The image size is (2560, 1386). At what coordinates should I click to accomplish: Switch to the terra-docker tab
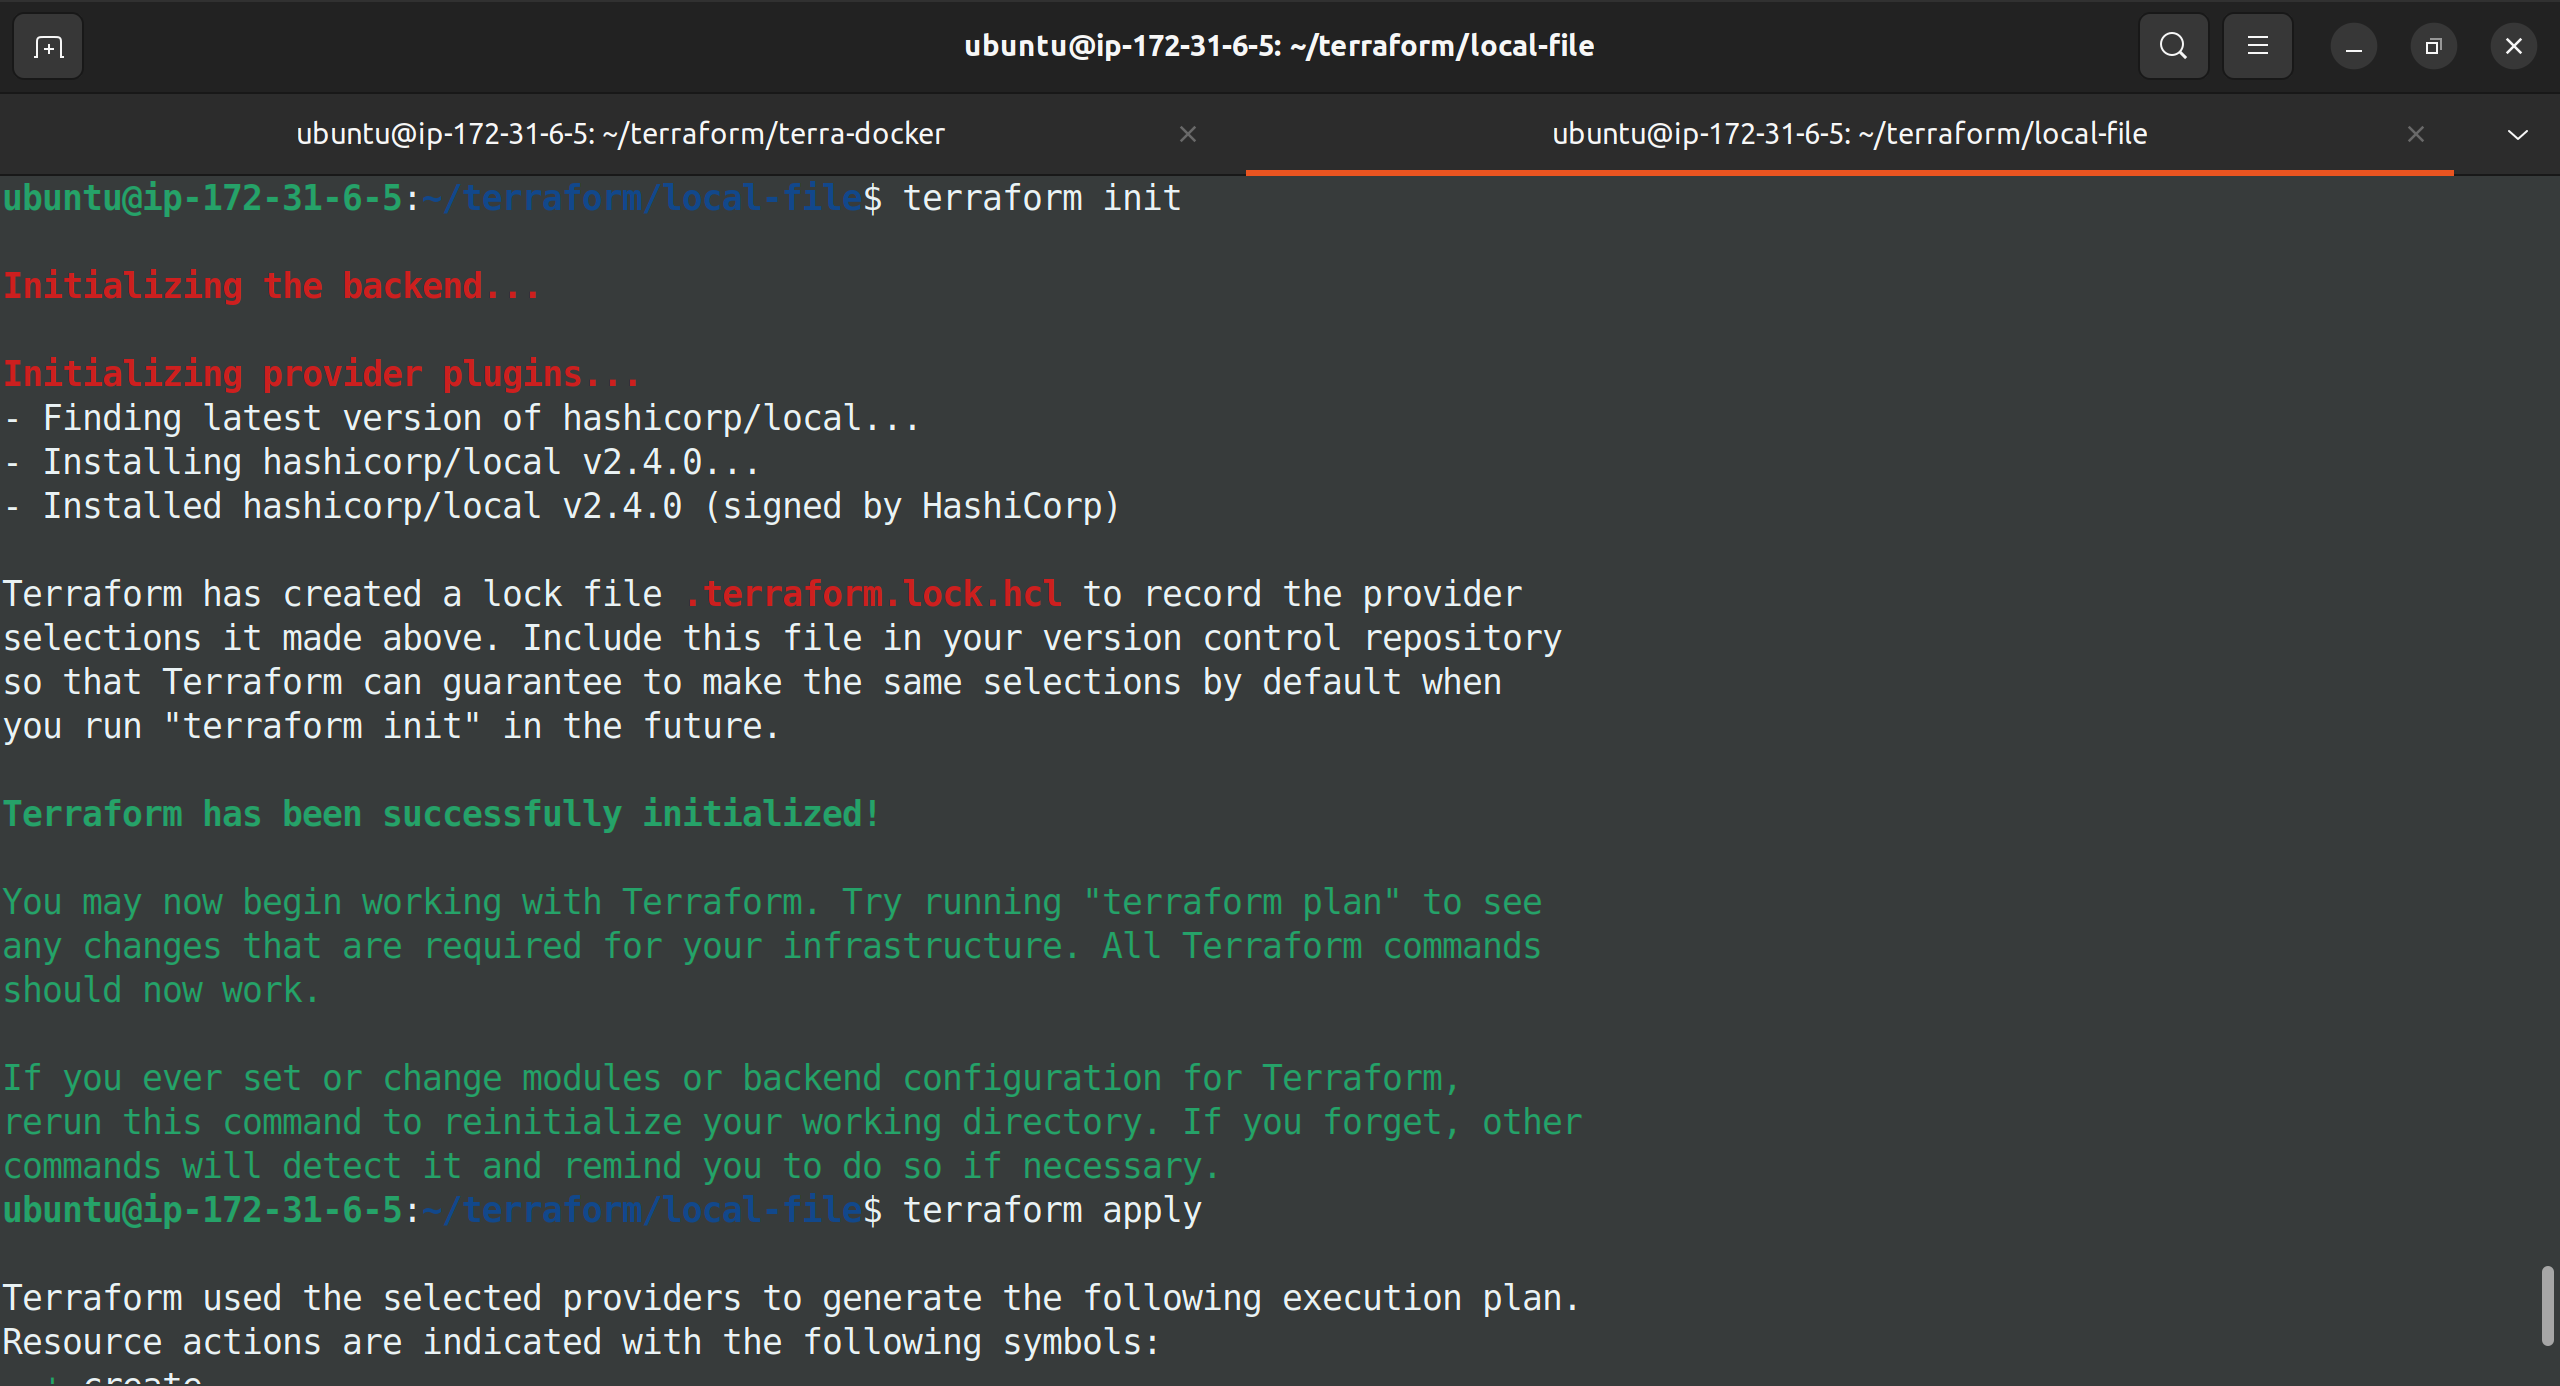621,134
